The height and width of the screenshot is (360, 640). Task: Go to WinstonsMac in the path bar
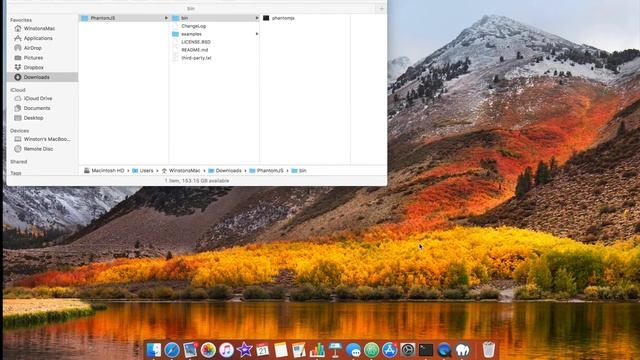click(181, 171)
